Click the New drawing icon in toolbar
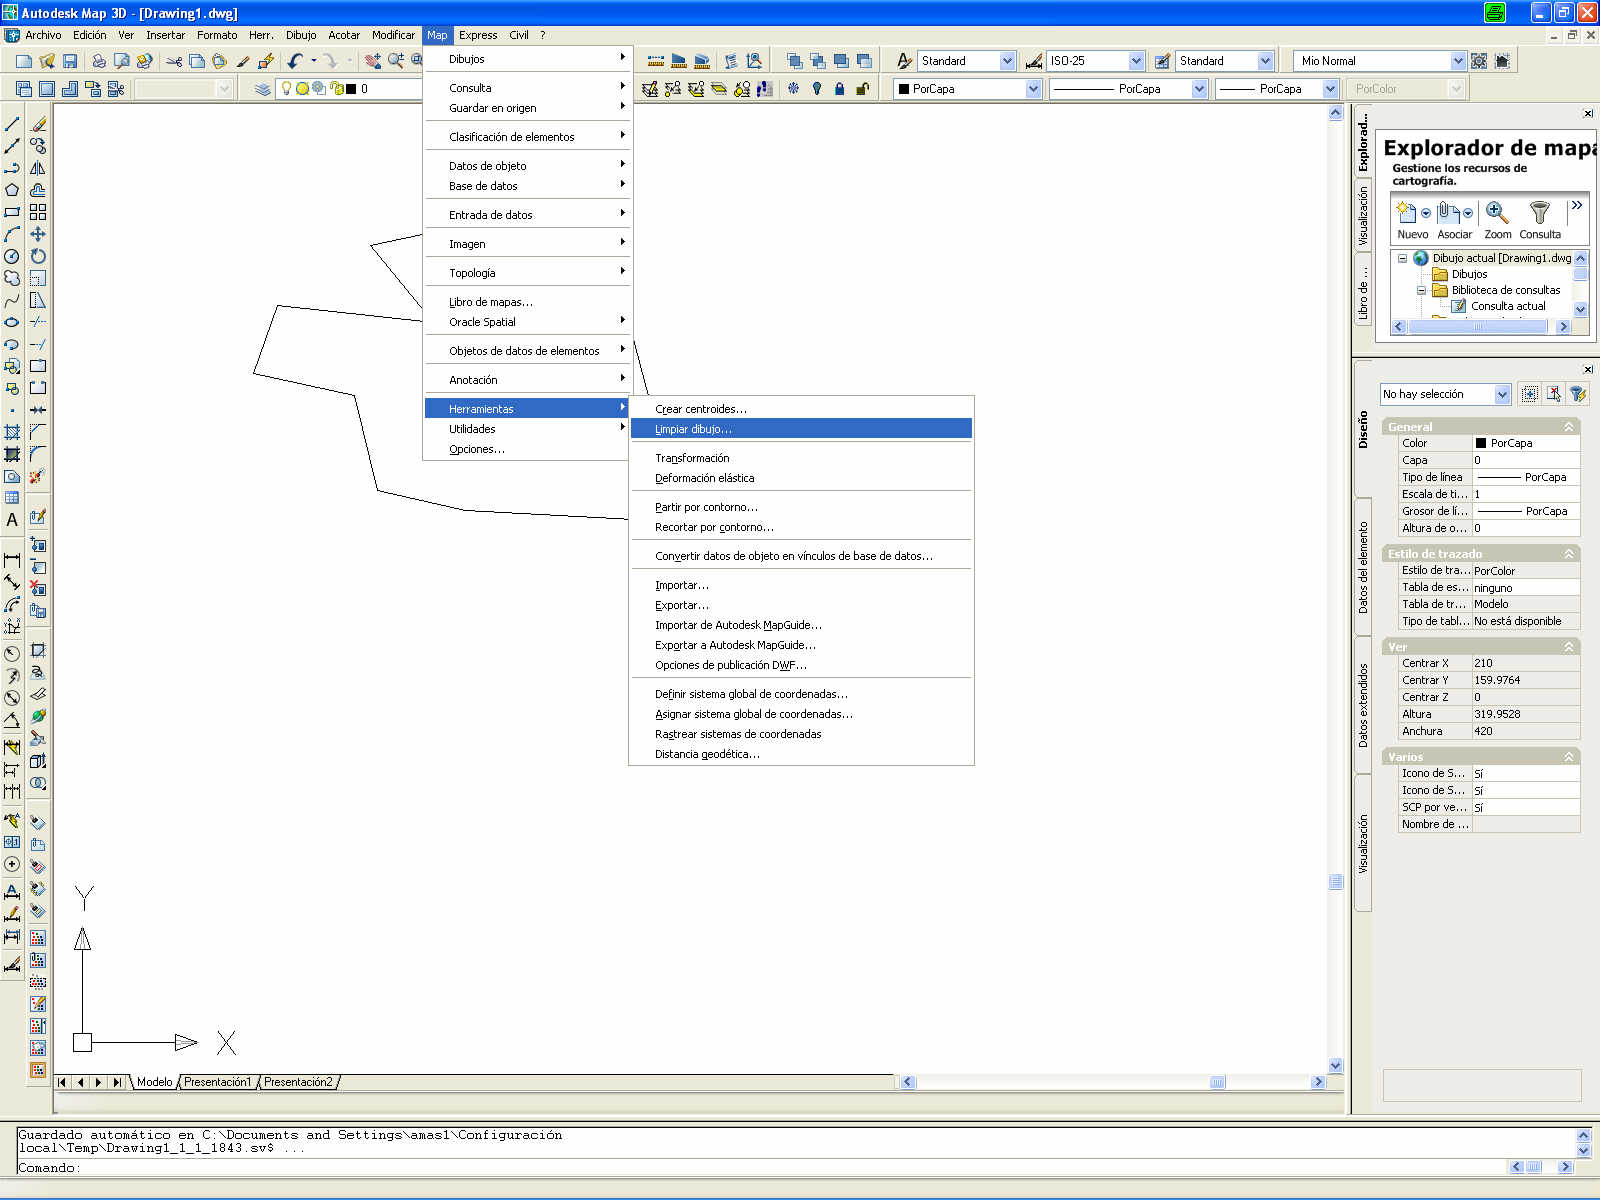Image resolution: width=1600 pixels, height=1200 pixels. tap(24, 61)
